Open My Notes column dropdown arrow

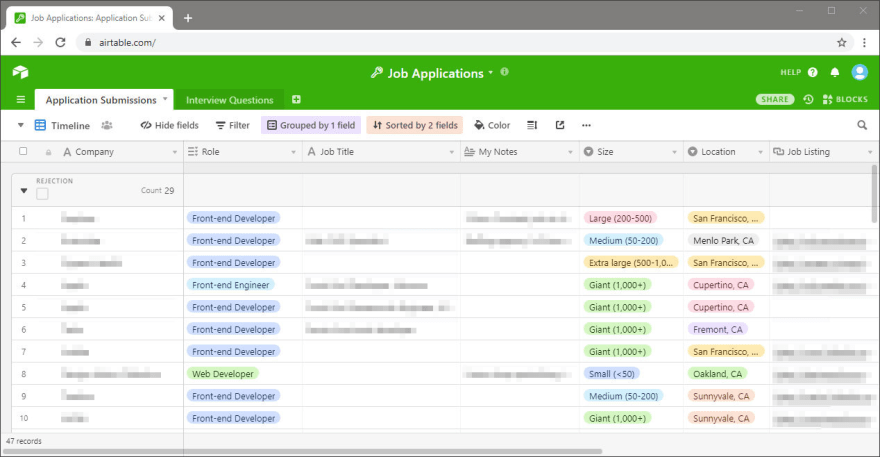(x=570, y=152)
